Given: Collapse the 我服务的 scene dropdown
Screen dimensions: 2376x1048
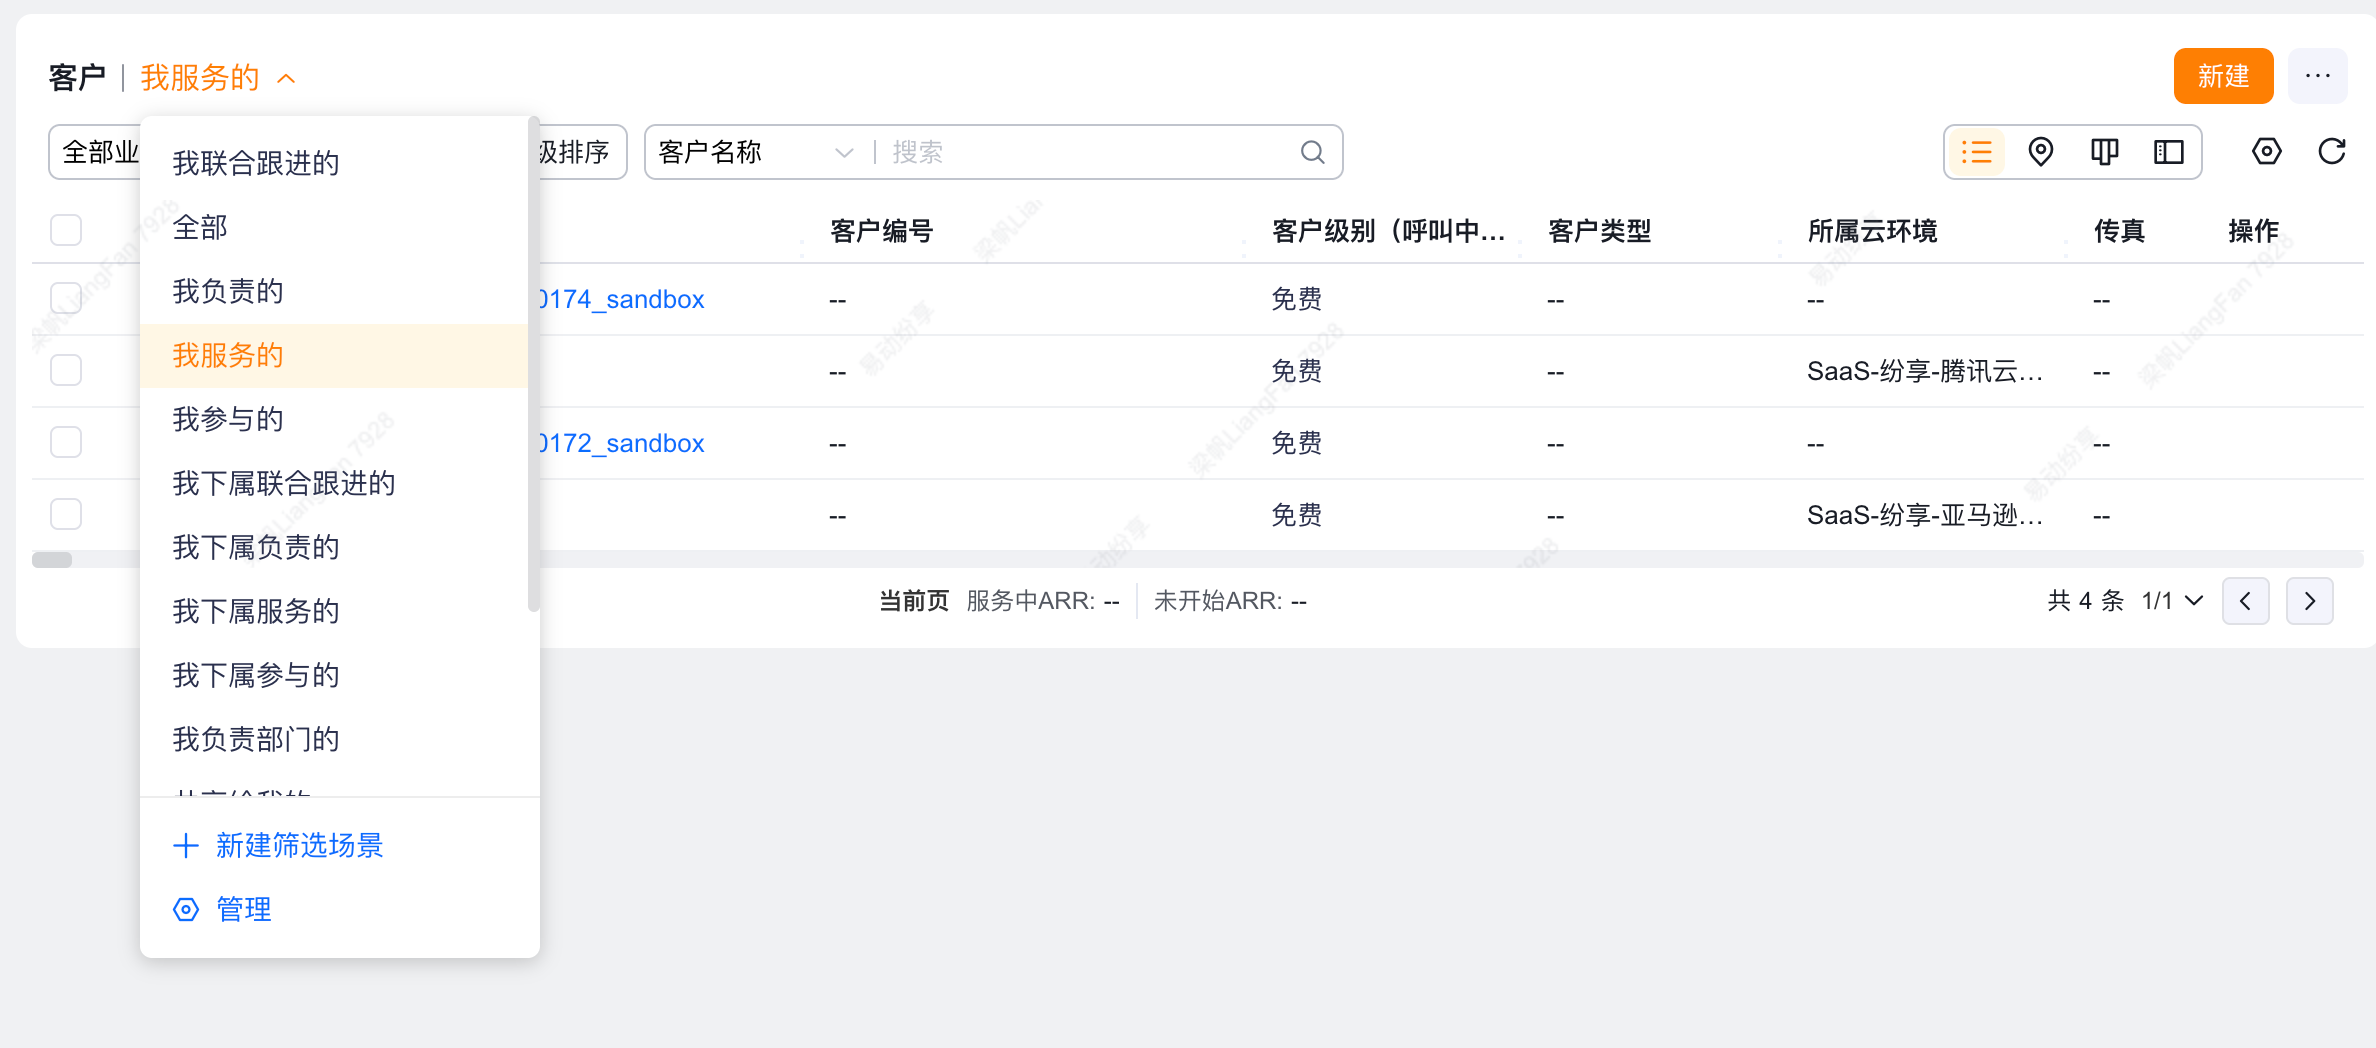Looking at the screenshot, I should [x=286, y=78].
